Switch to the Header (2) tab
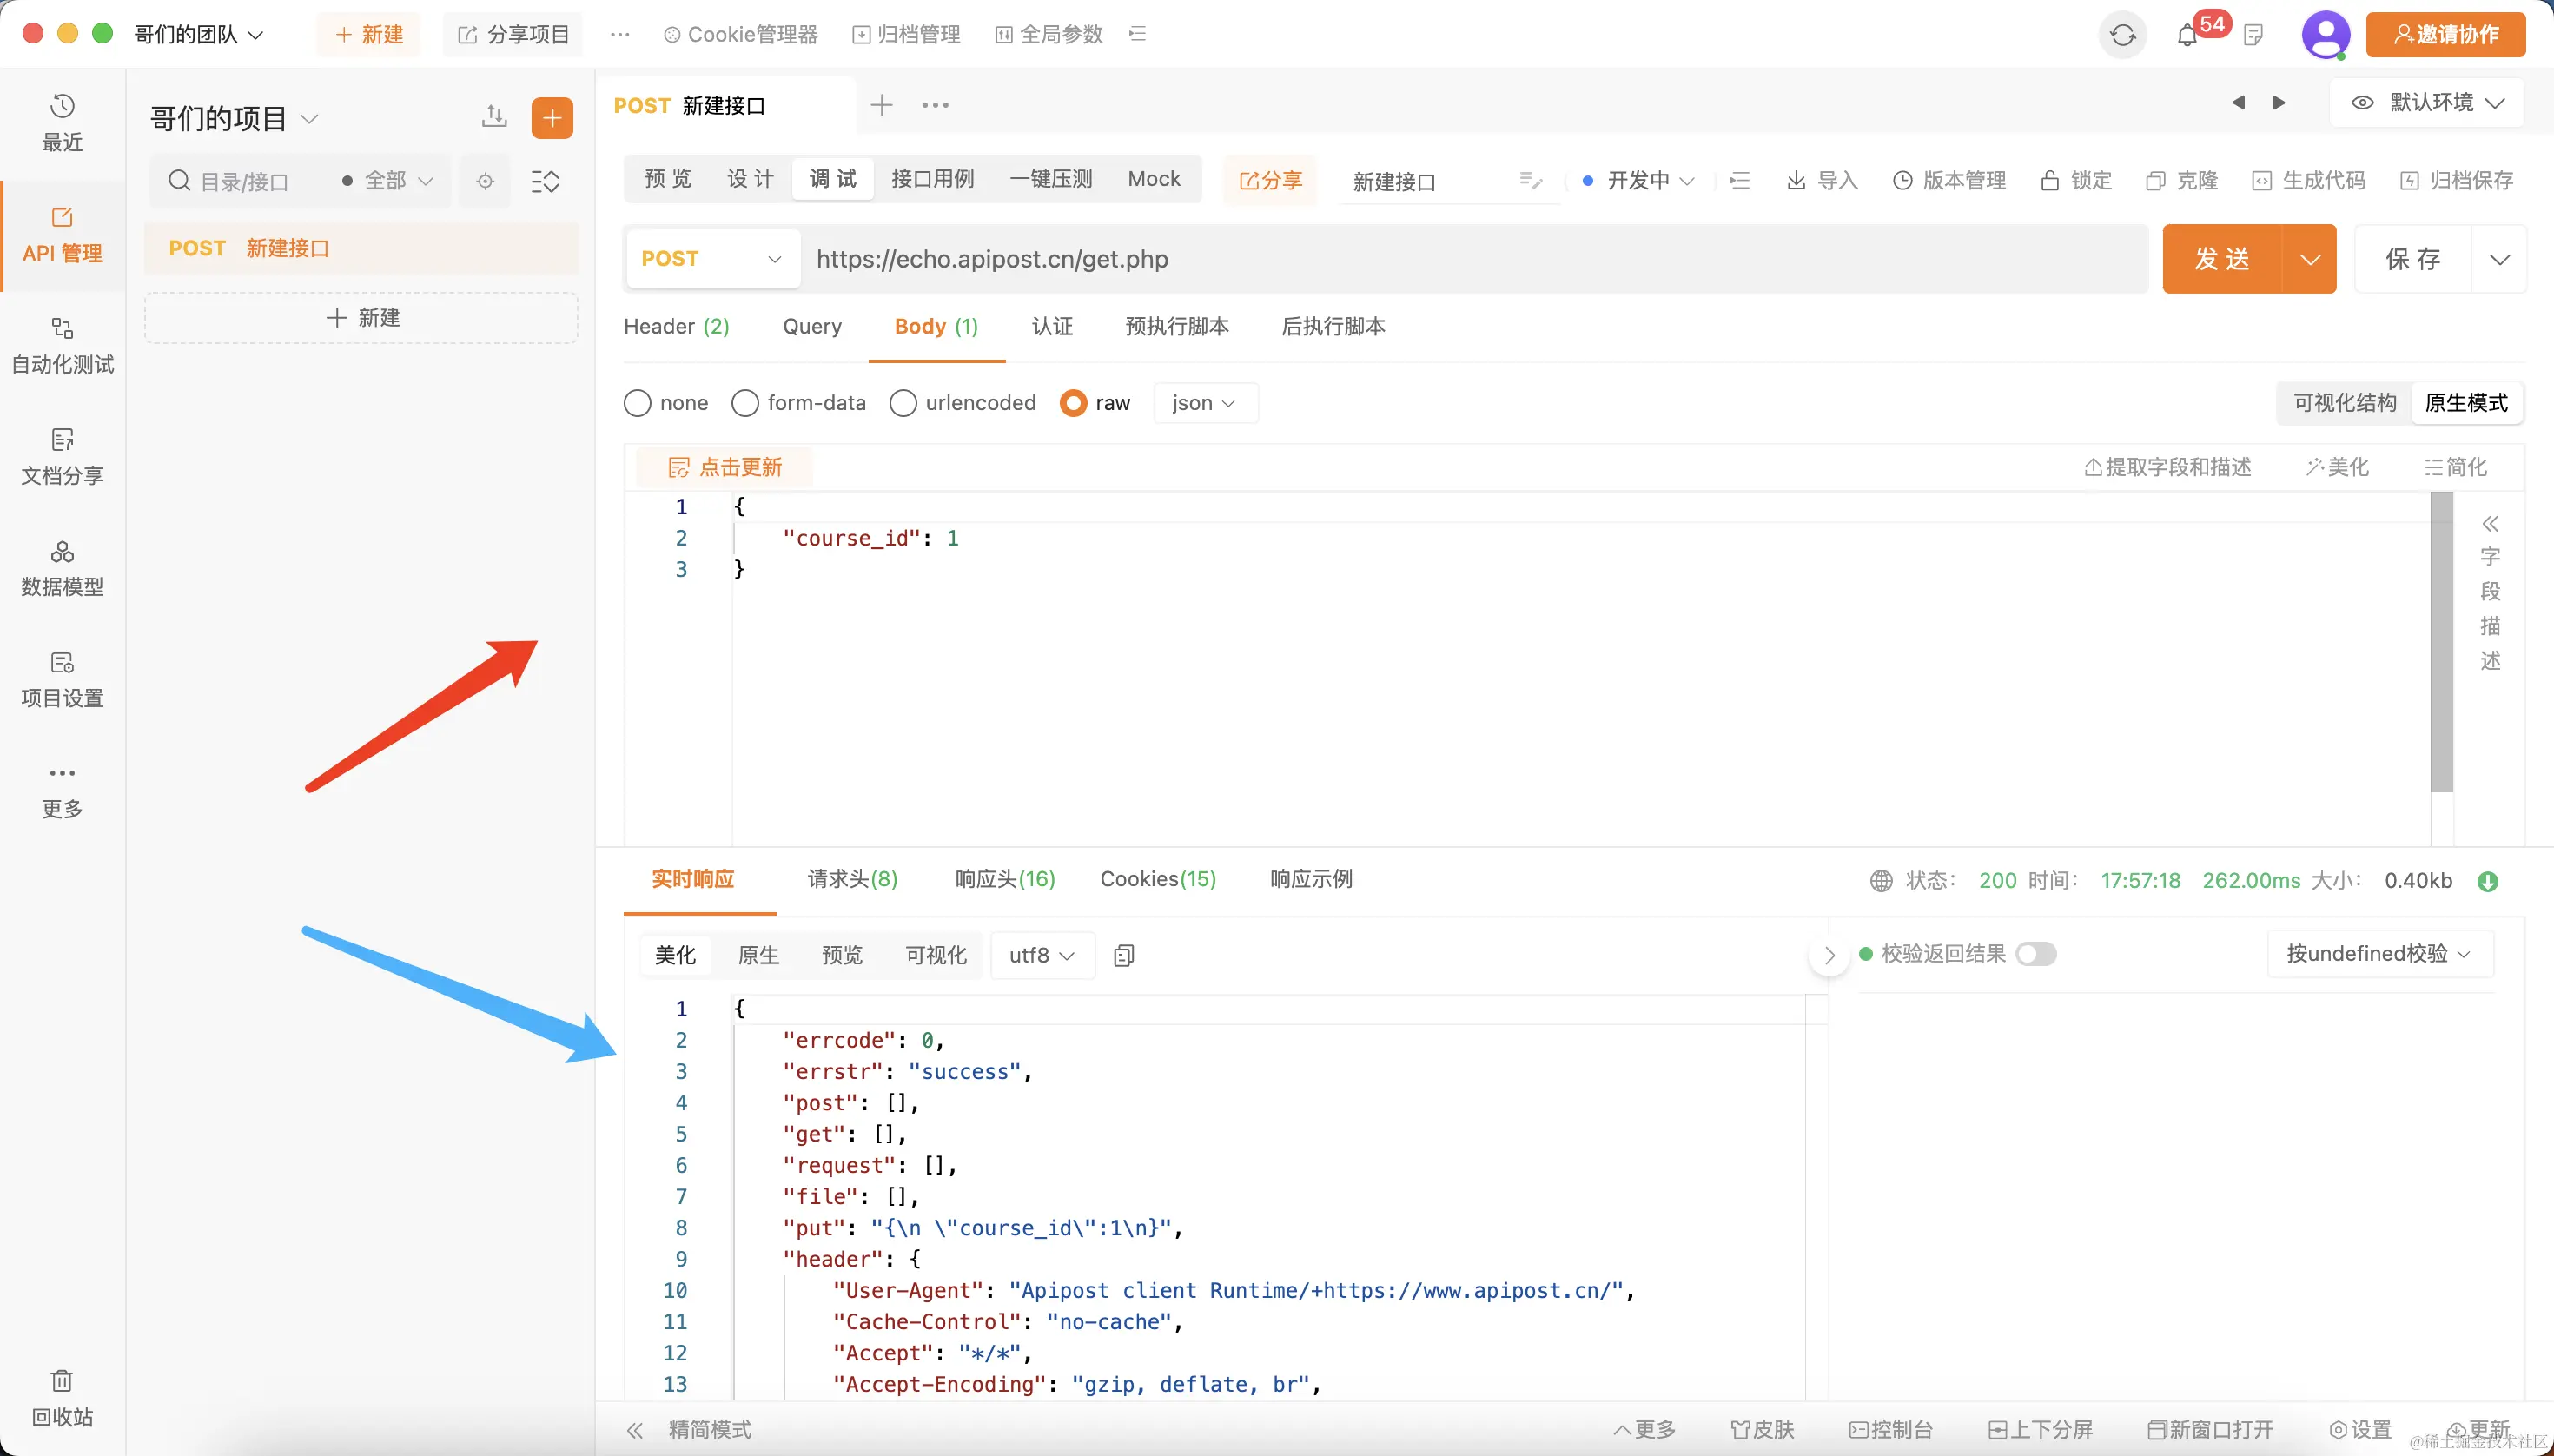The width and height of the screenshot is (2554, 1456). pyautogui.click(x=676, y=326)
